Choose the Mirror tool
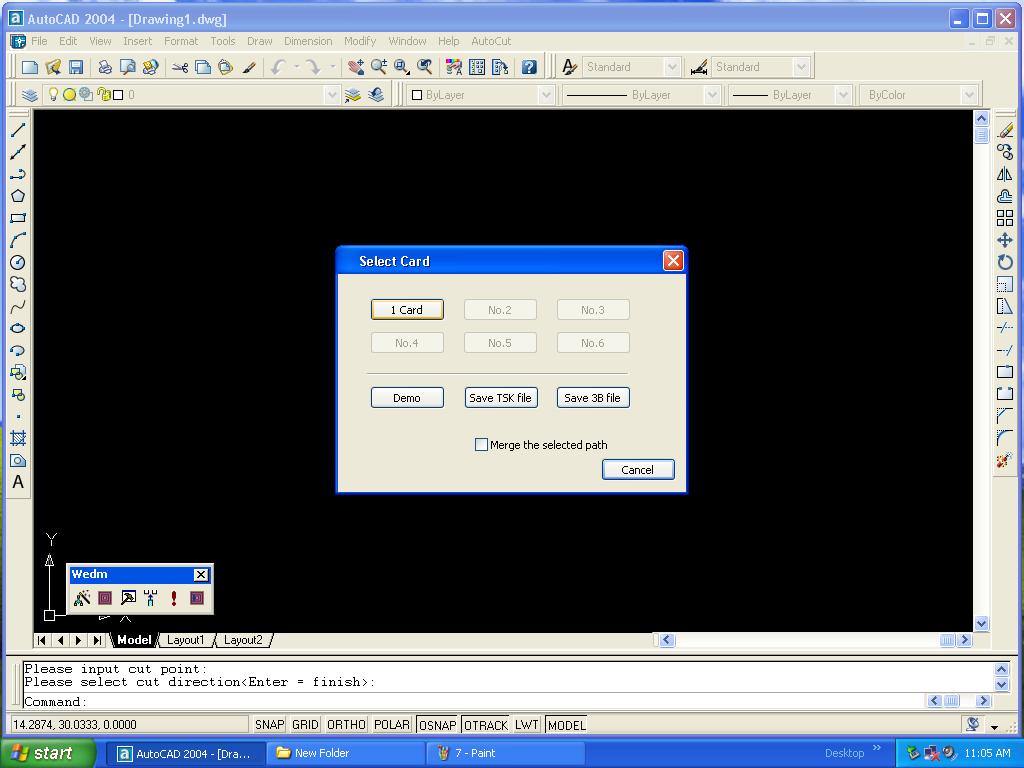The height and width of the screenshot is (768, 1024). click(1005, 174)
